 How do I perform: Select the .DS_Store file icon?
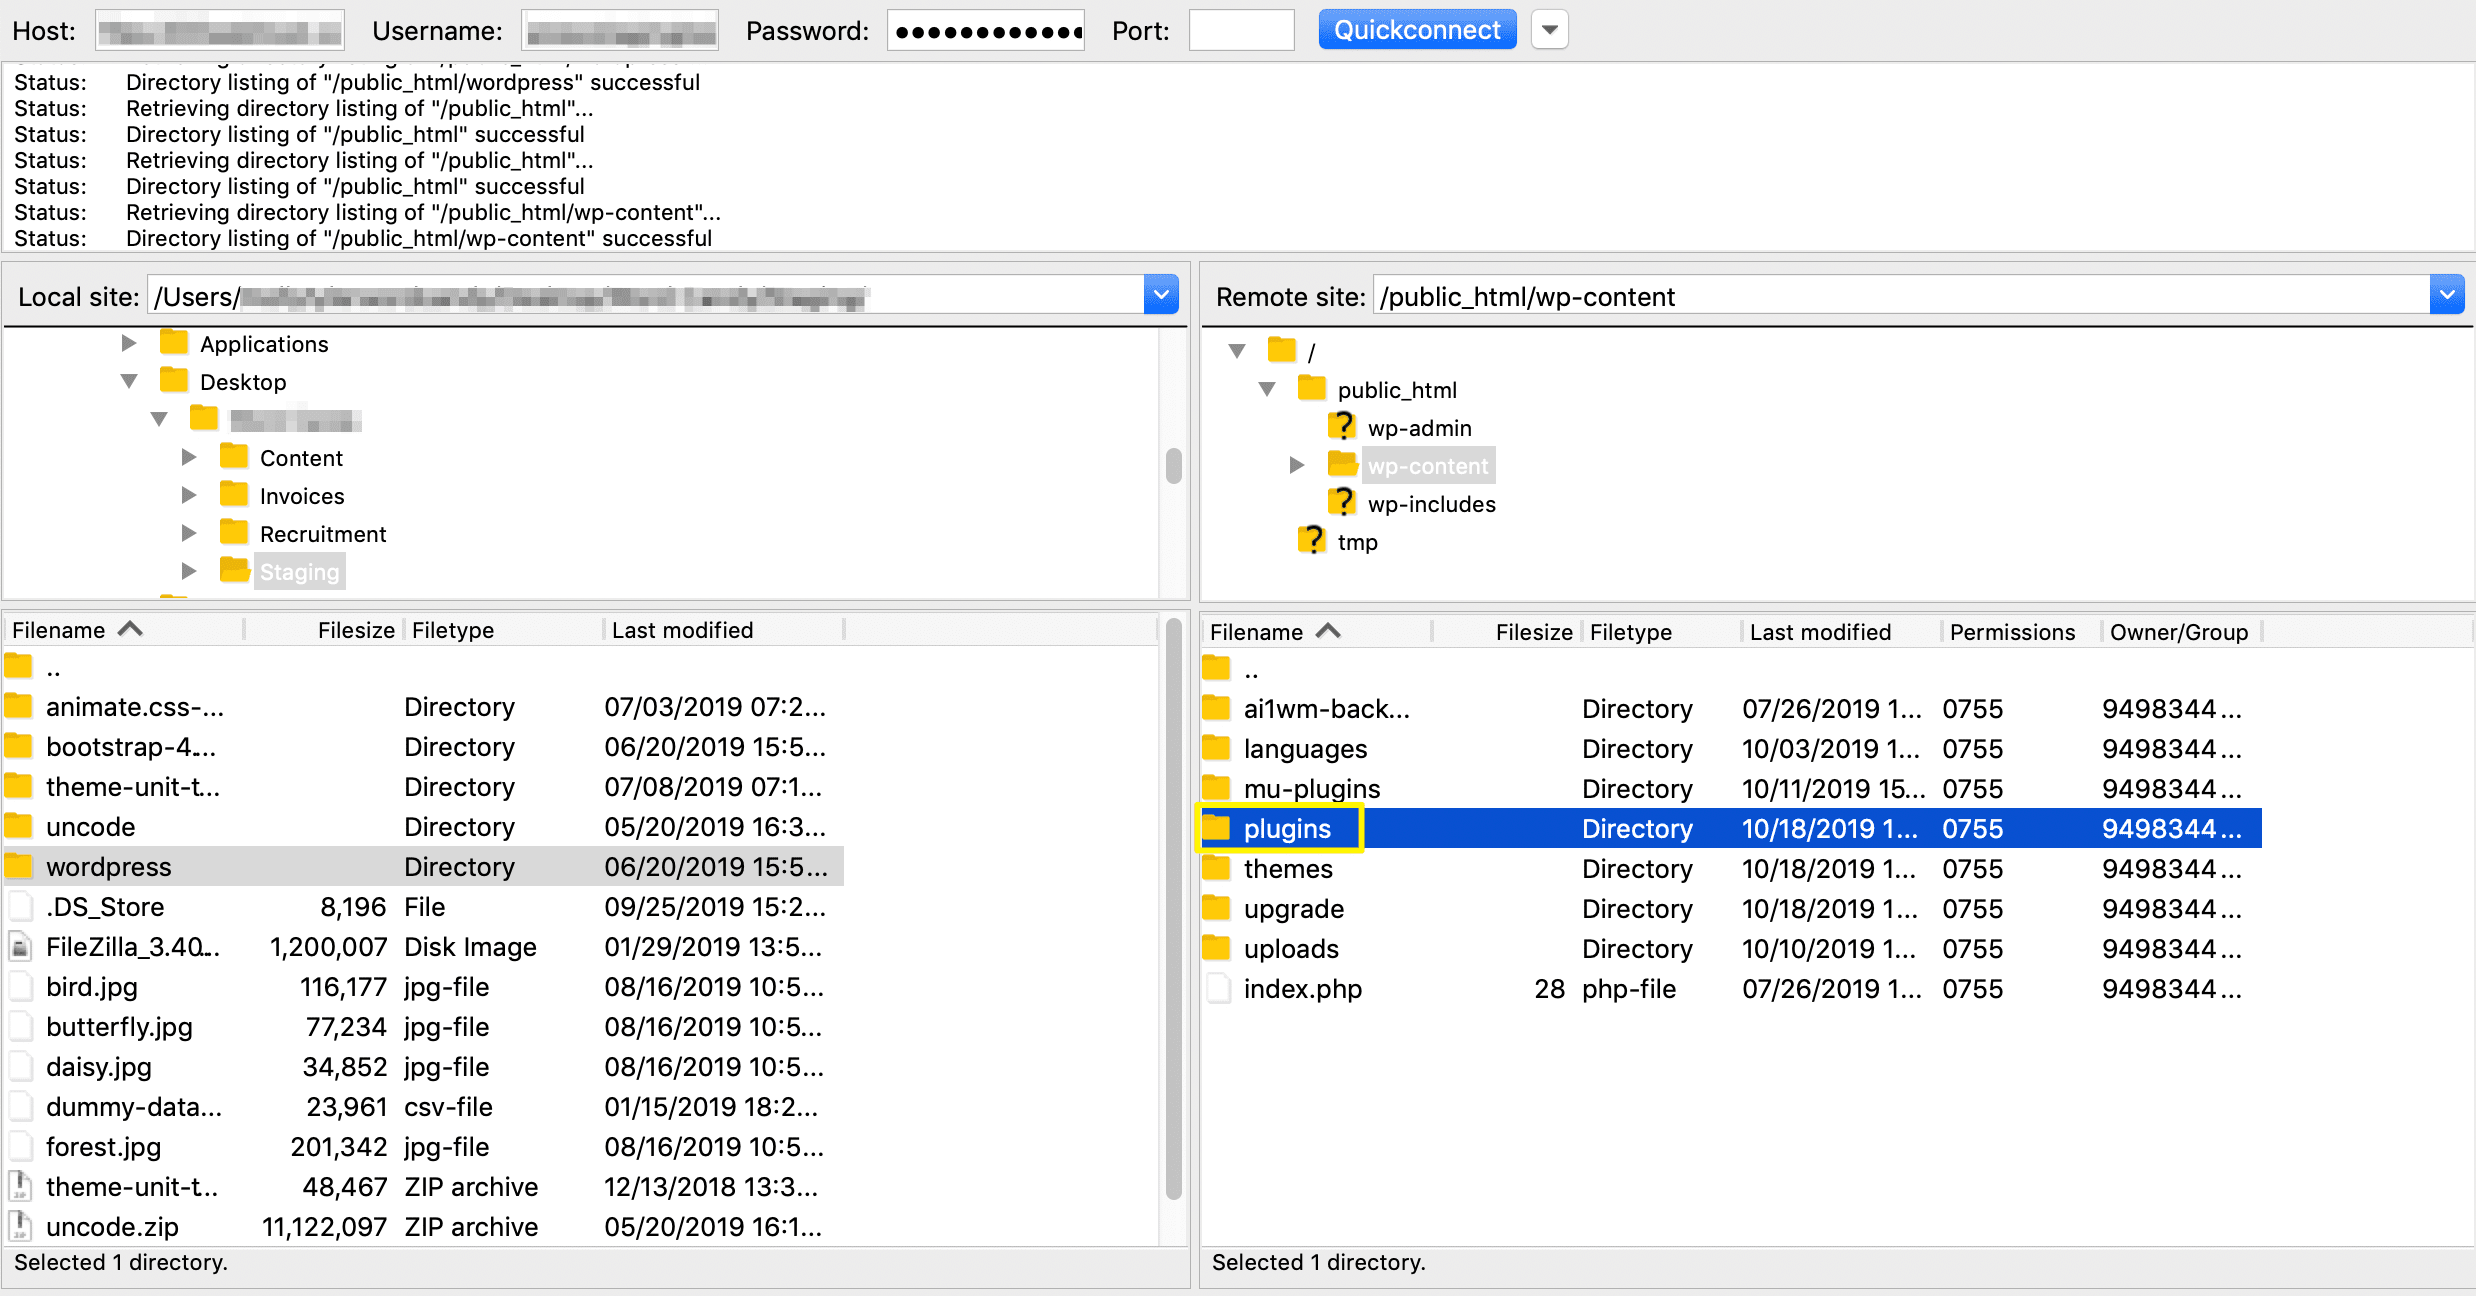(19, 906)
